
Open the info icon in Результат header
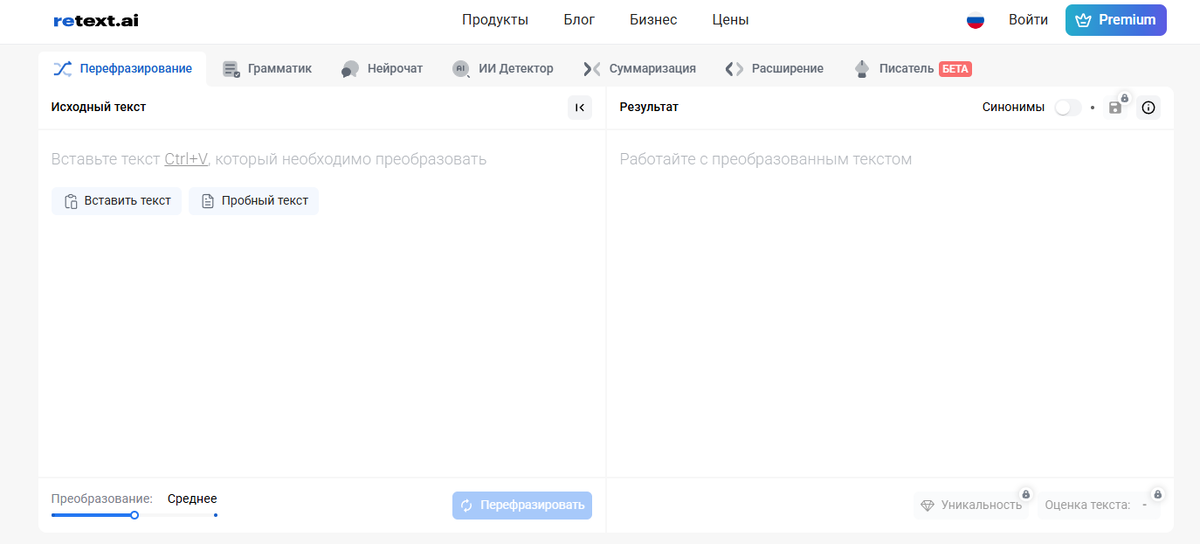[1148, 107]
